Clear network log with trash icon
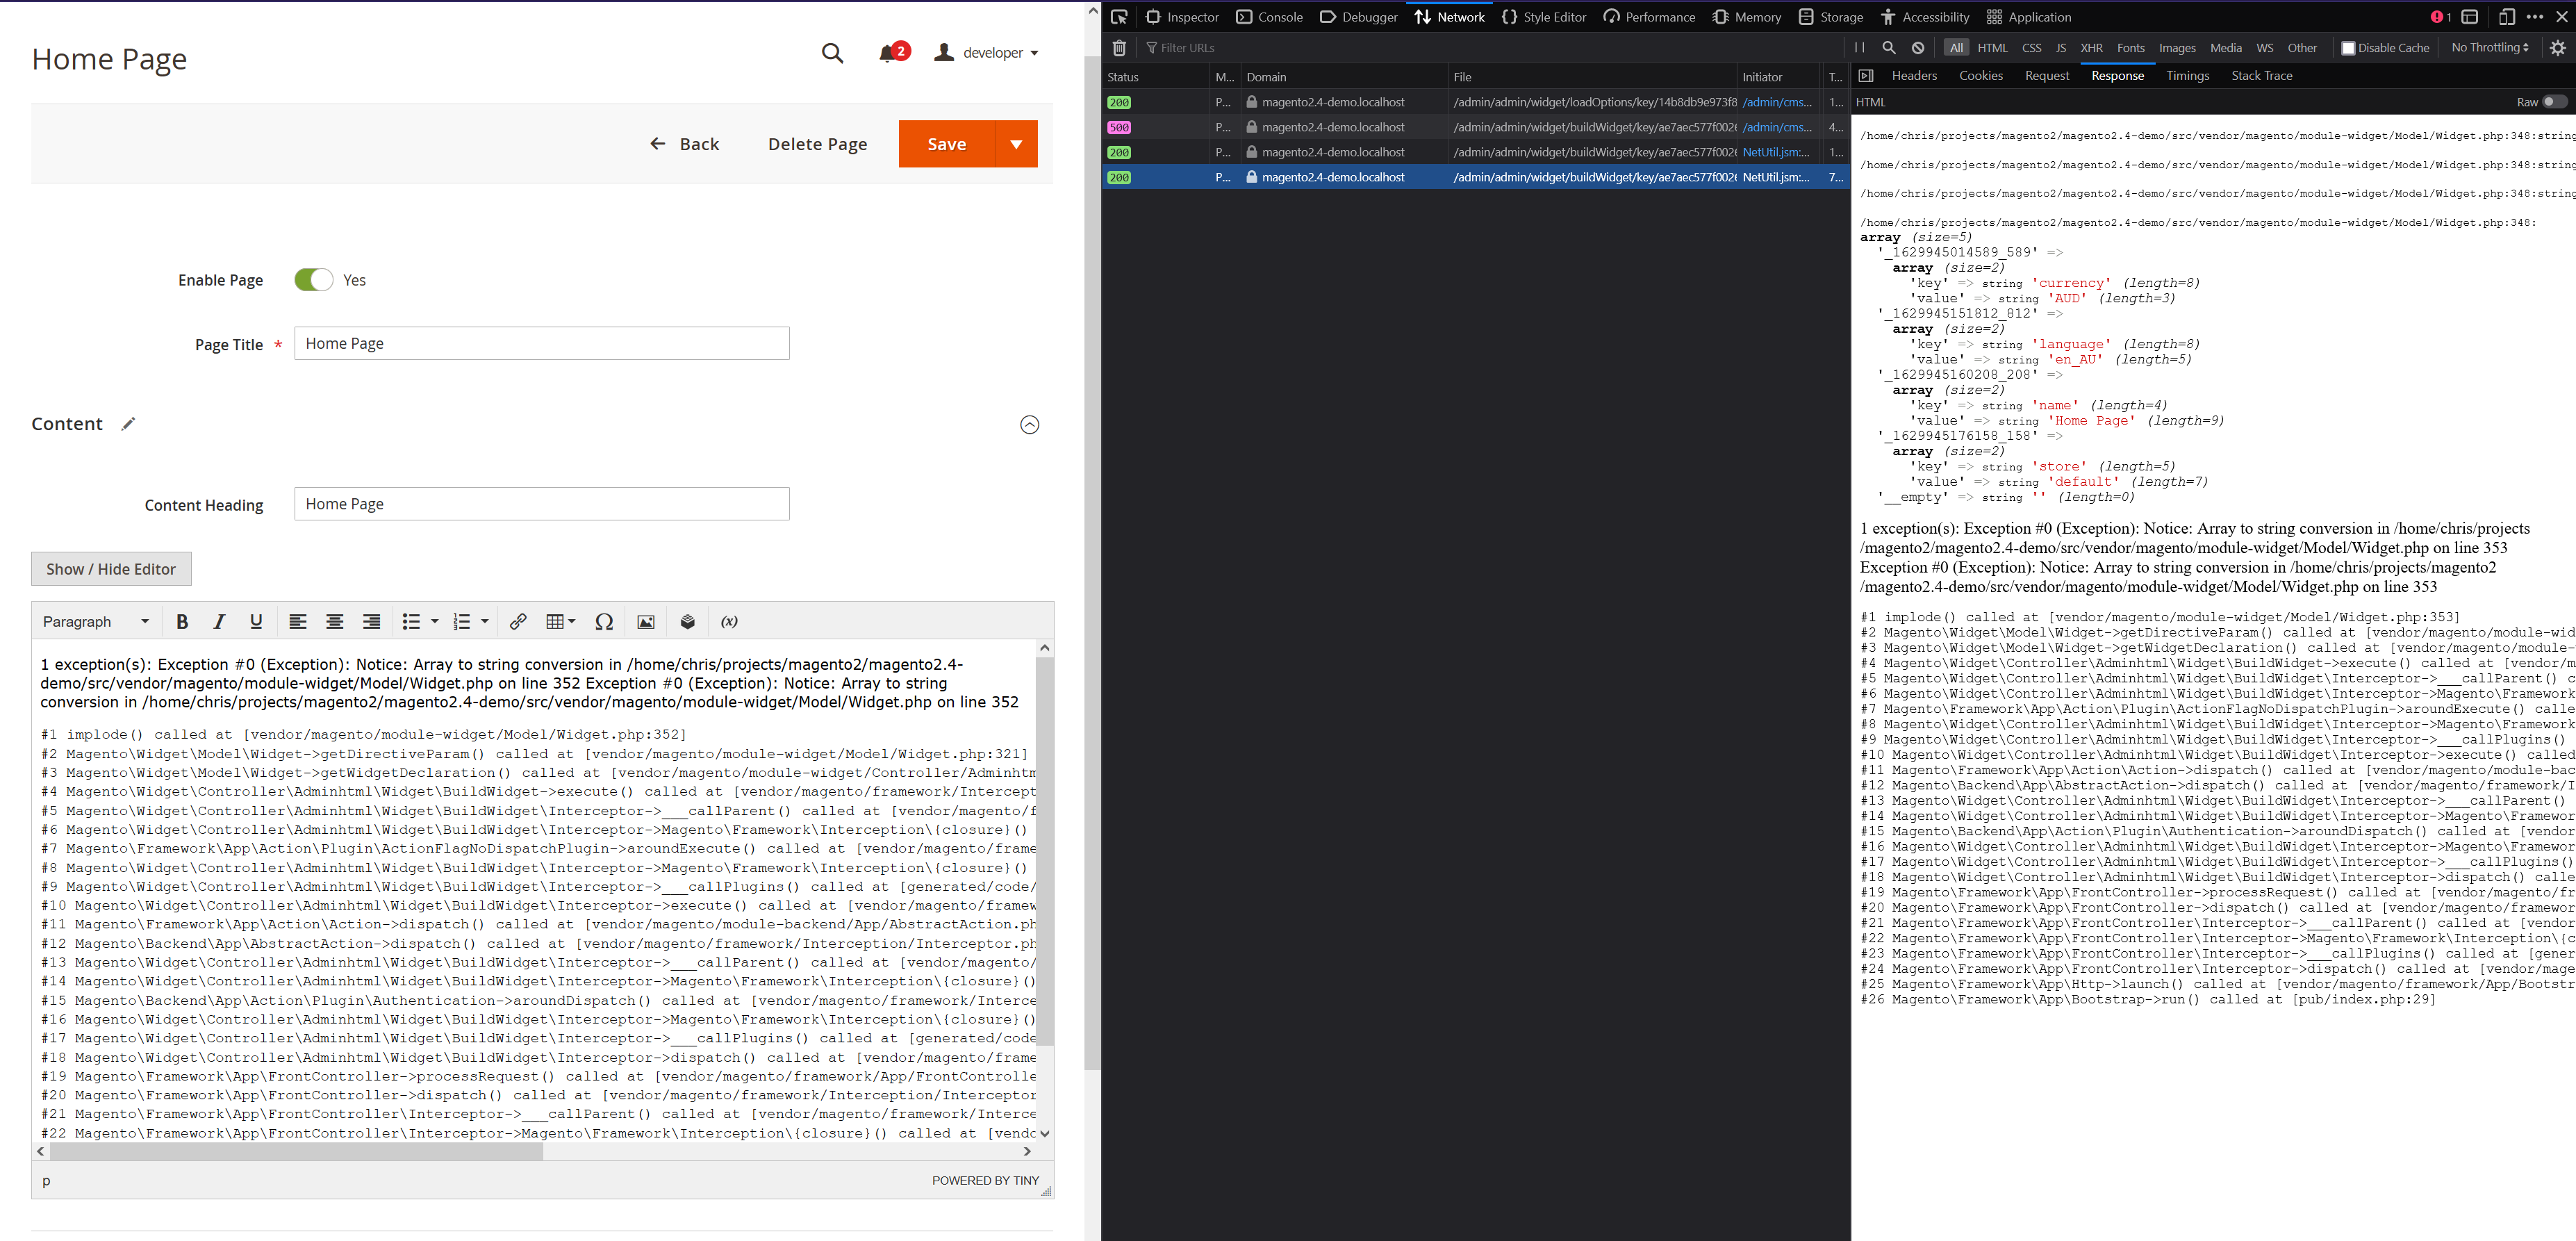 [1119, 48]
